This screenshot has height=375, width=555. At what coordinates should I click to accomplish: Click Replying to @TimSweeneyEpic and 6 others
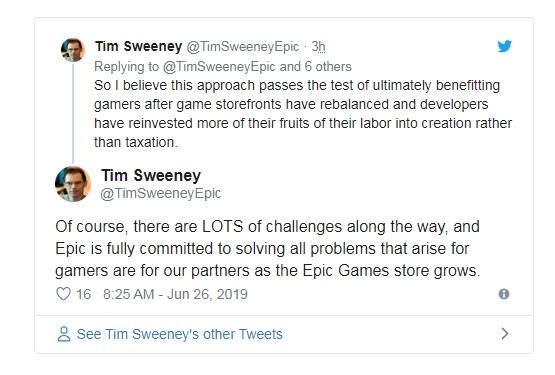223,67
